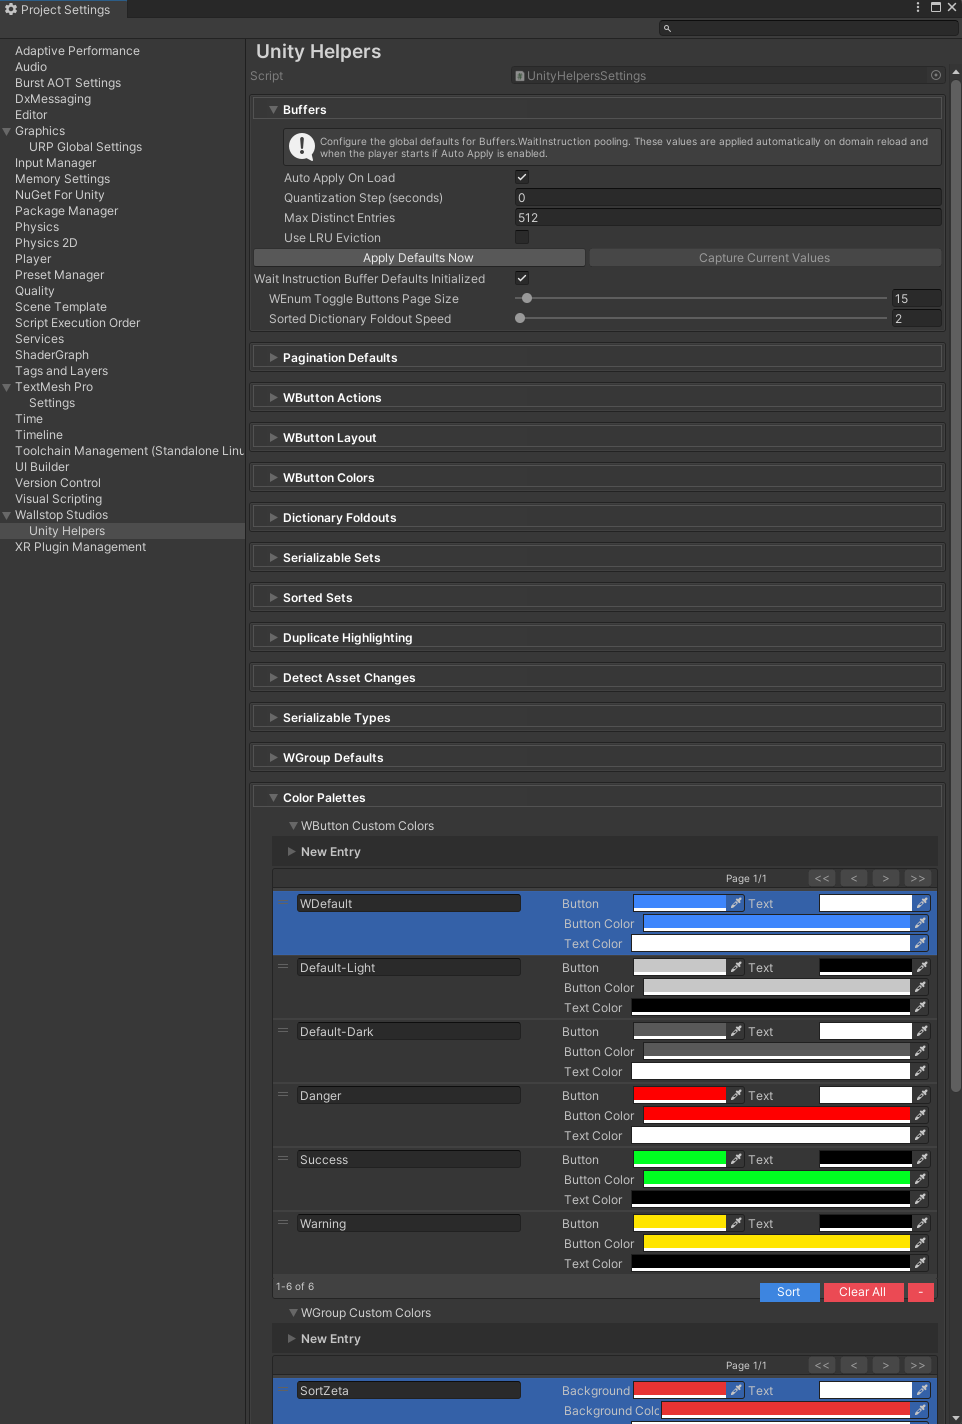The height and width of the screenshot is (1424, 962).
Task: Adjust the WEnum Toggle Buttons Page Size slider
Action: pos(529,298)
